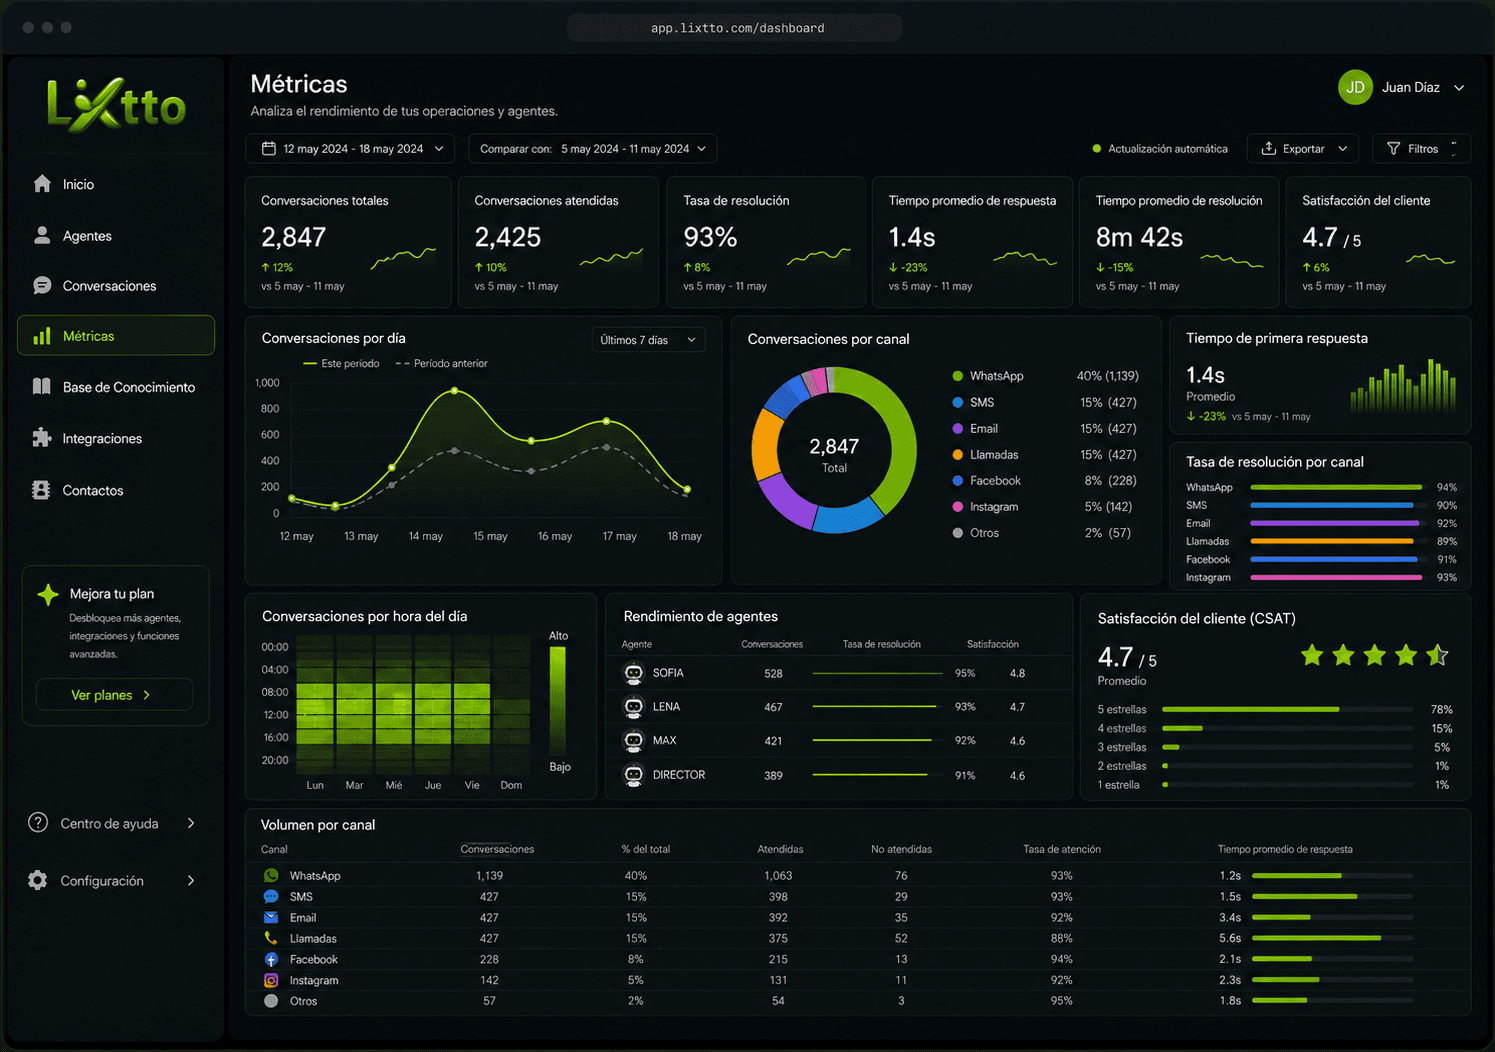
Task: Click the SMS icon in Volumen por canal
Action: pyautogui.click(x=271, y=896)
